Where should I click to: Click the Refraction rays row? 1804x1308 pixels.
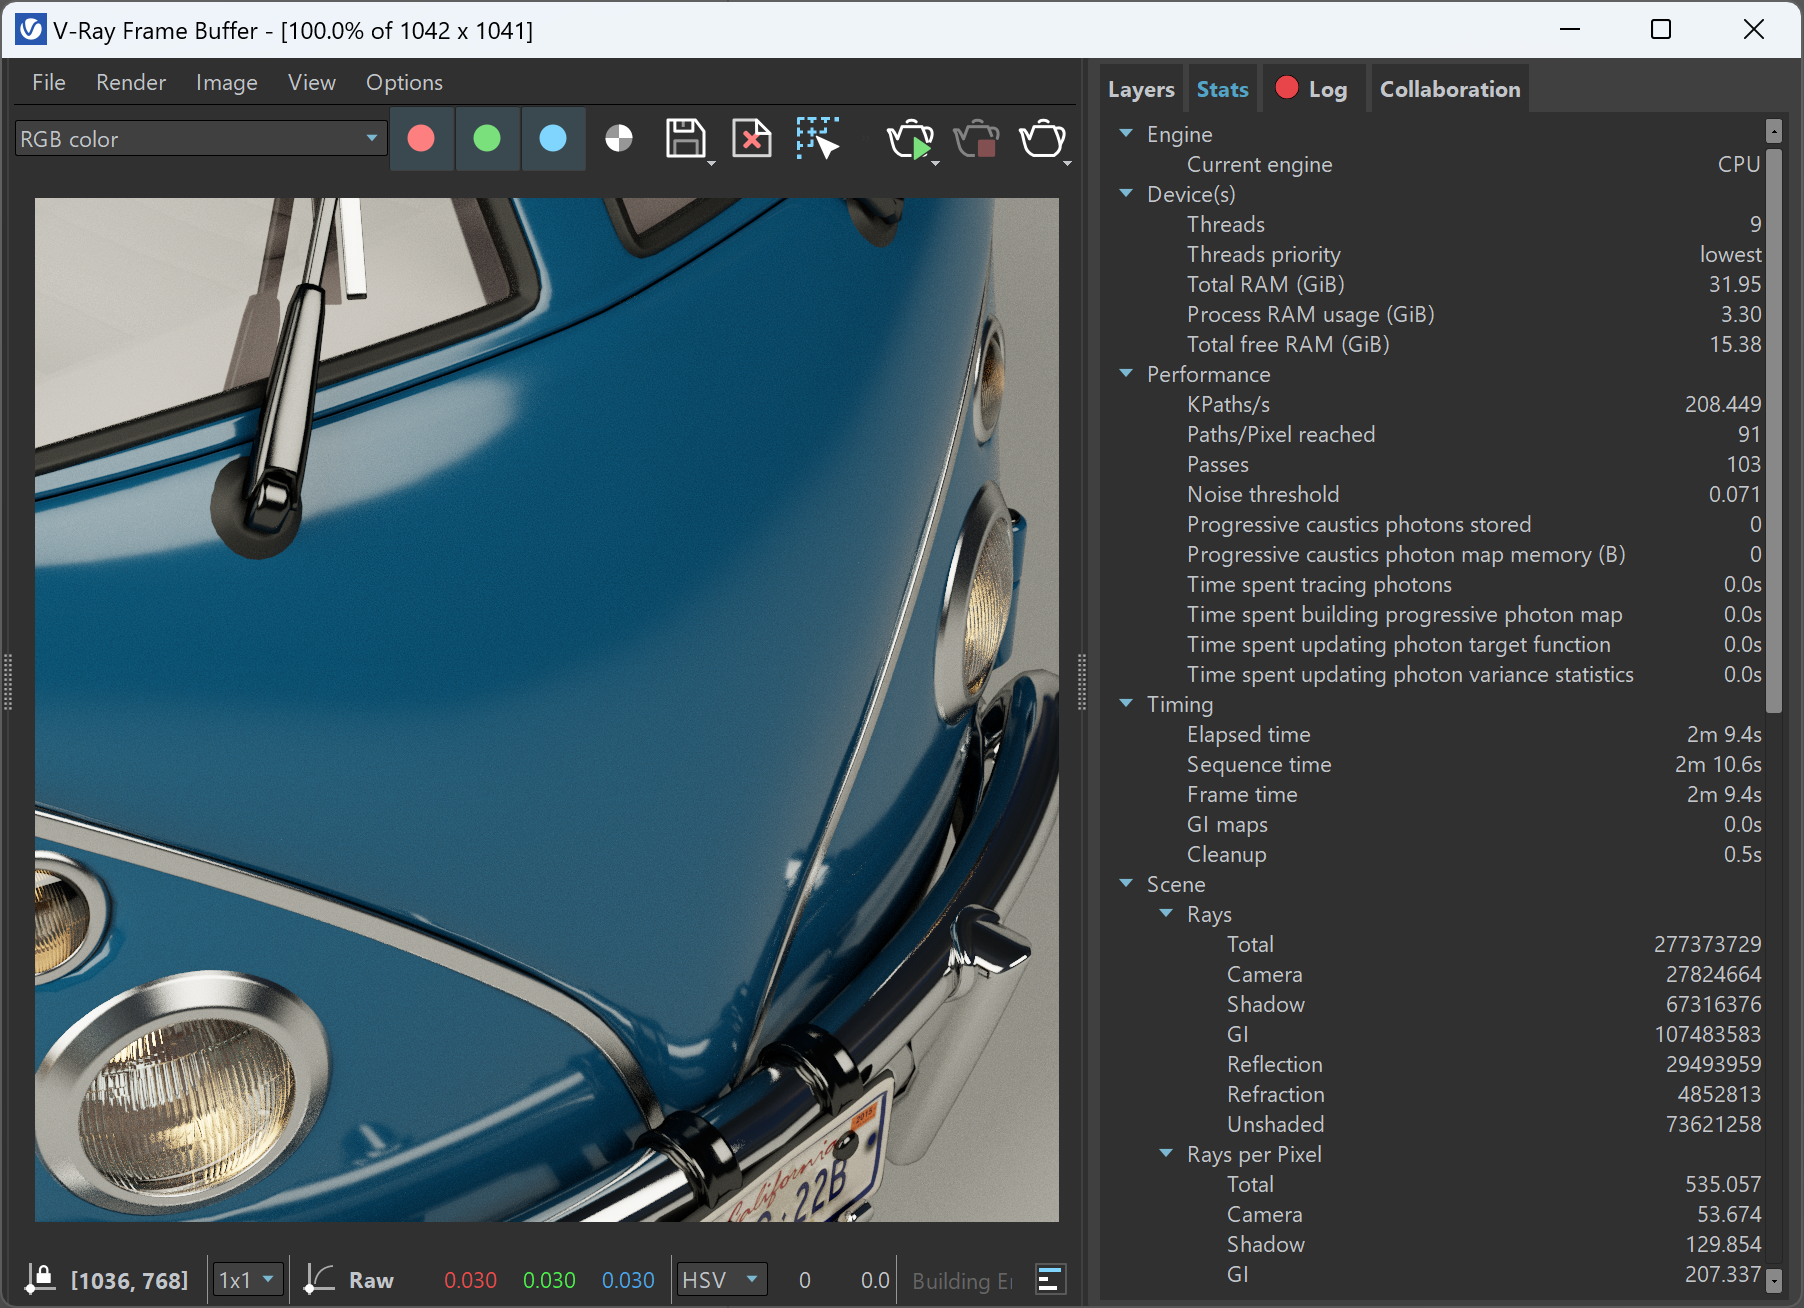coord(1440,1094)
